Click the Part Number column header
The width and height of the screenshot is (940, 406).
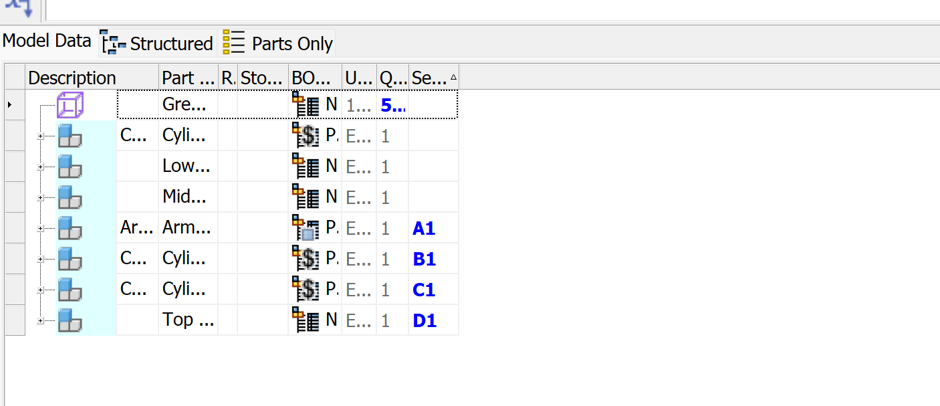coord(188,78)
